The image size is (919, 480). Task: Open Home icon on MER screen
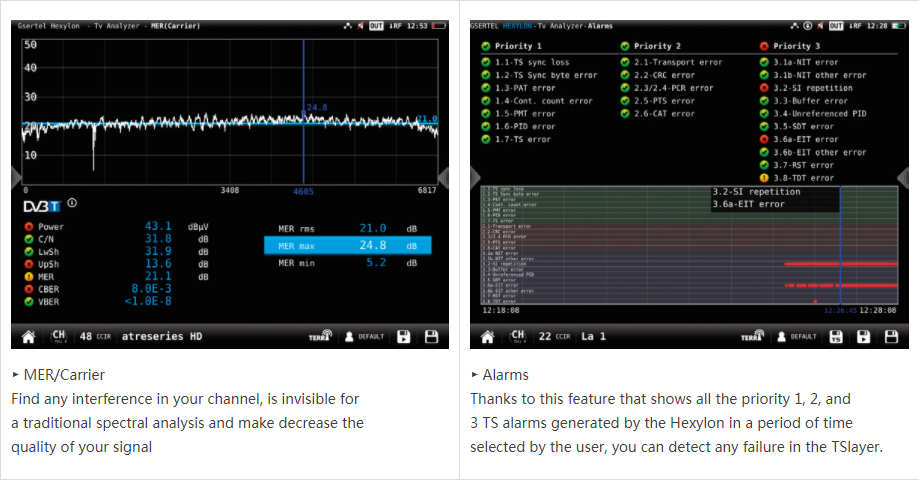click(x=28, y=337)
